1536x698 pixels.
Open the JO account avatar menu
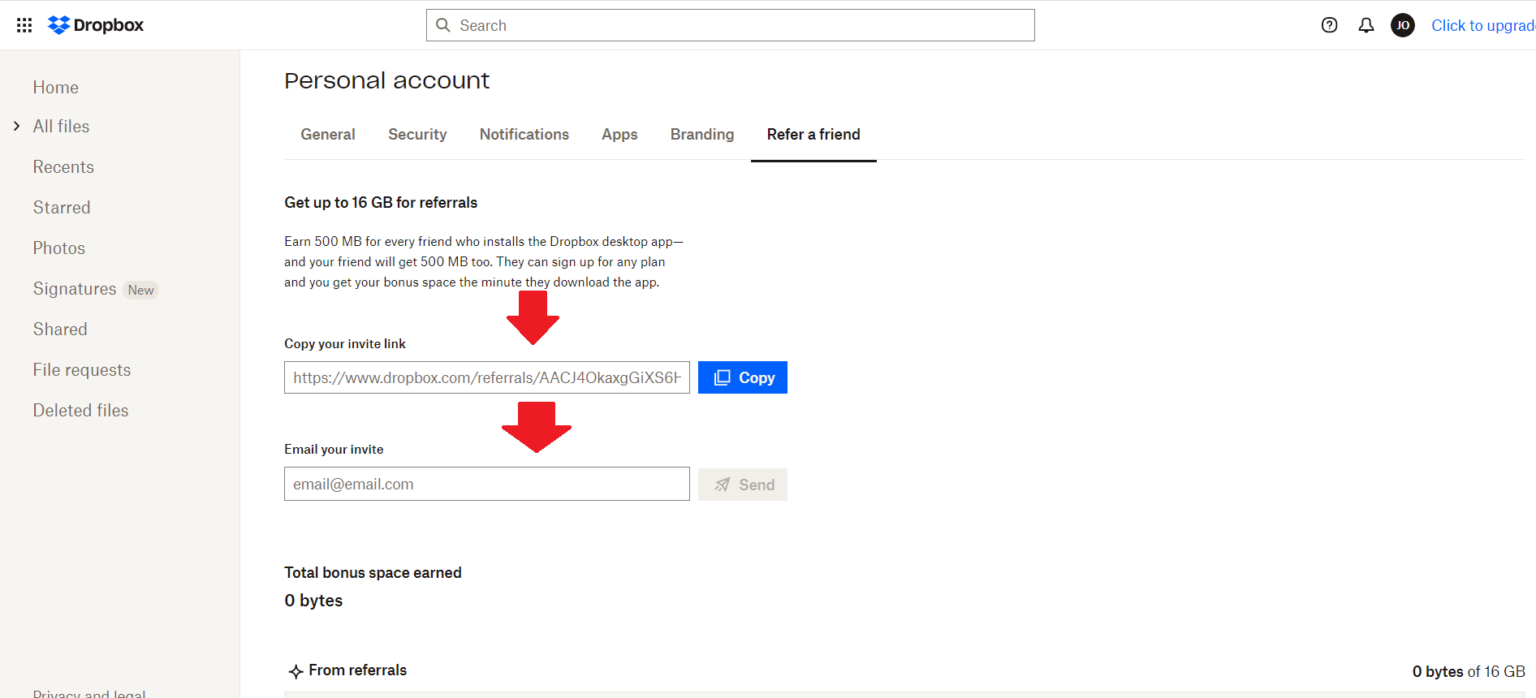click(x=1403, y=25)
